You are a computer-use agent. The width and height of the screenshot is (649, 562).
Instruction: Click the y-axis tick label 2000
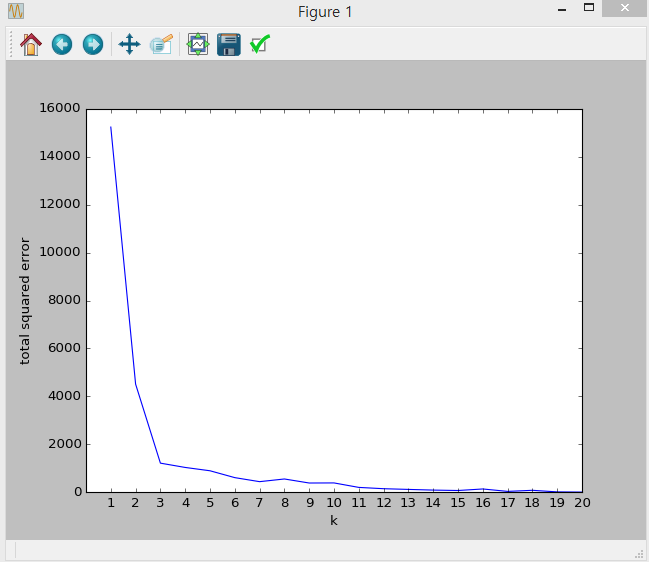point(64,444)
